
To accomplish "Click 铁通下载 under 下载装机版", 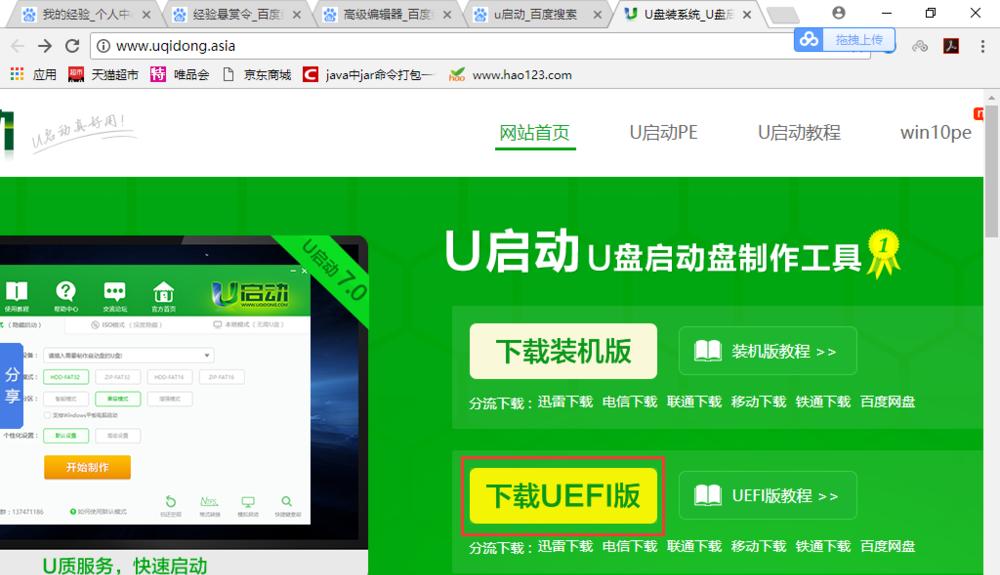I will 823,402.
